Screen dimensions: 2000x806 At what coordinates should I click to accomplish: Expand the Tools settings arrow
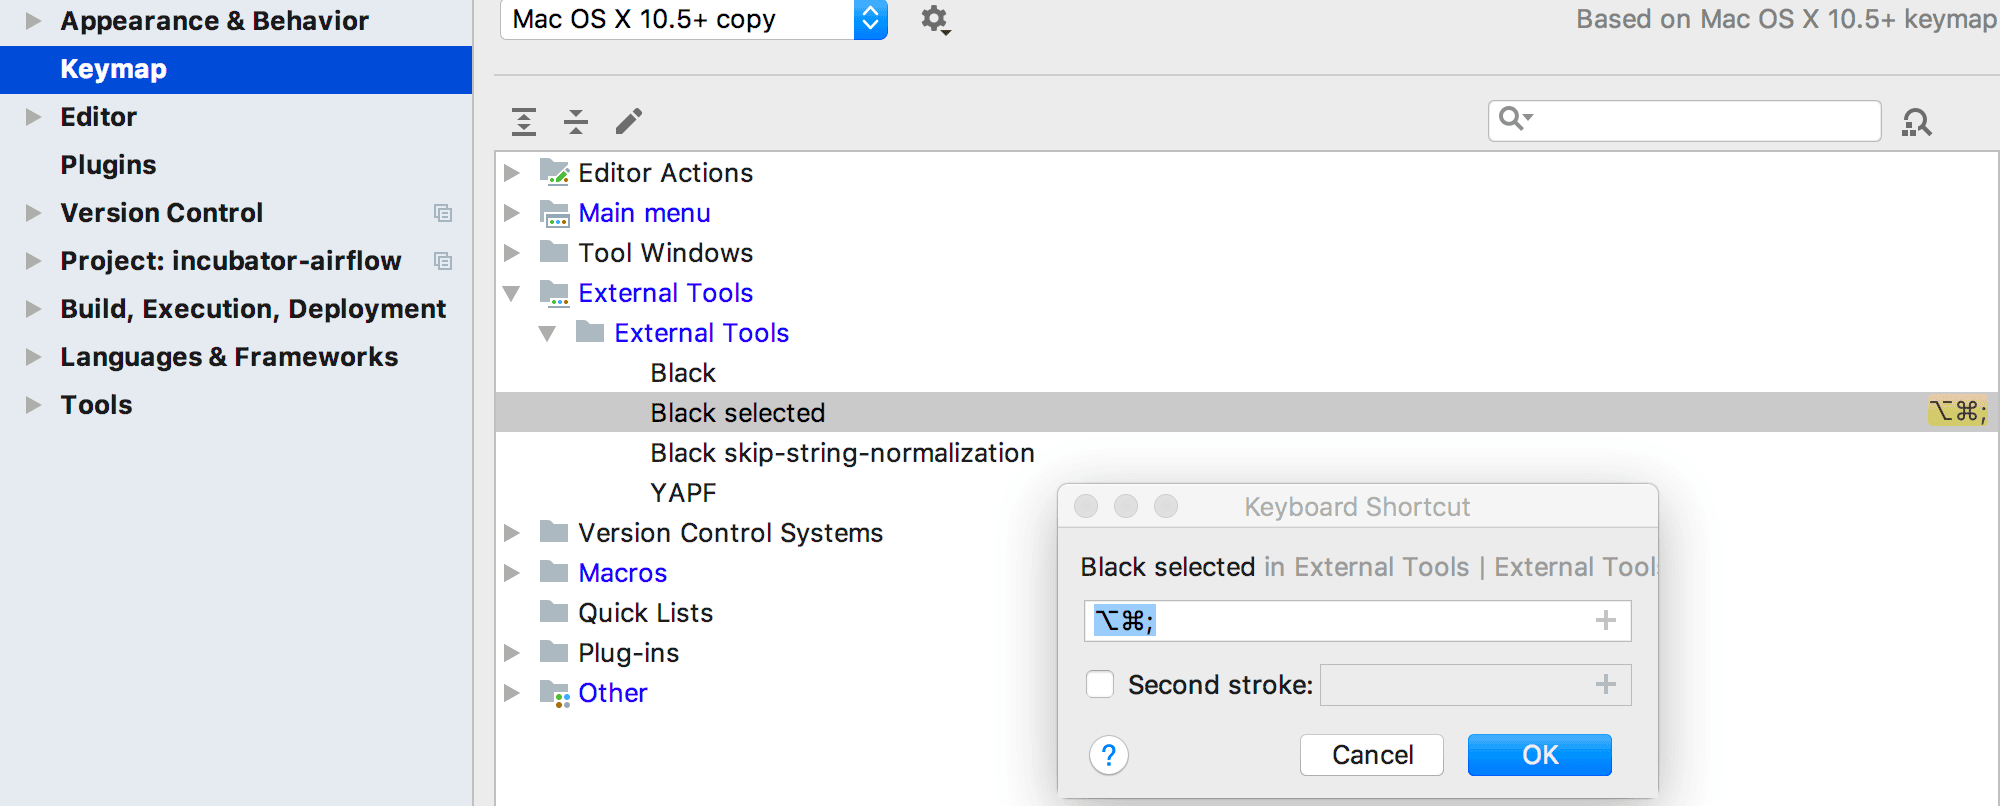pos(33,405)
